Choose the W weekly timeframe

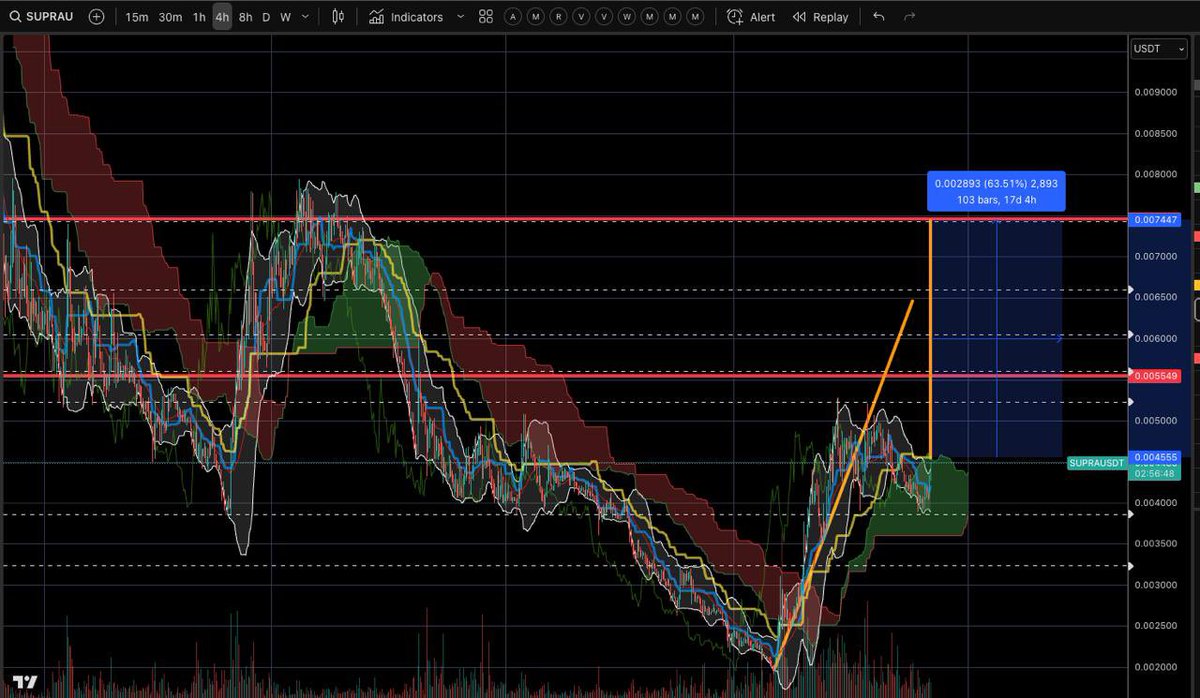285,17
